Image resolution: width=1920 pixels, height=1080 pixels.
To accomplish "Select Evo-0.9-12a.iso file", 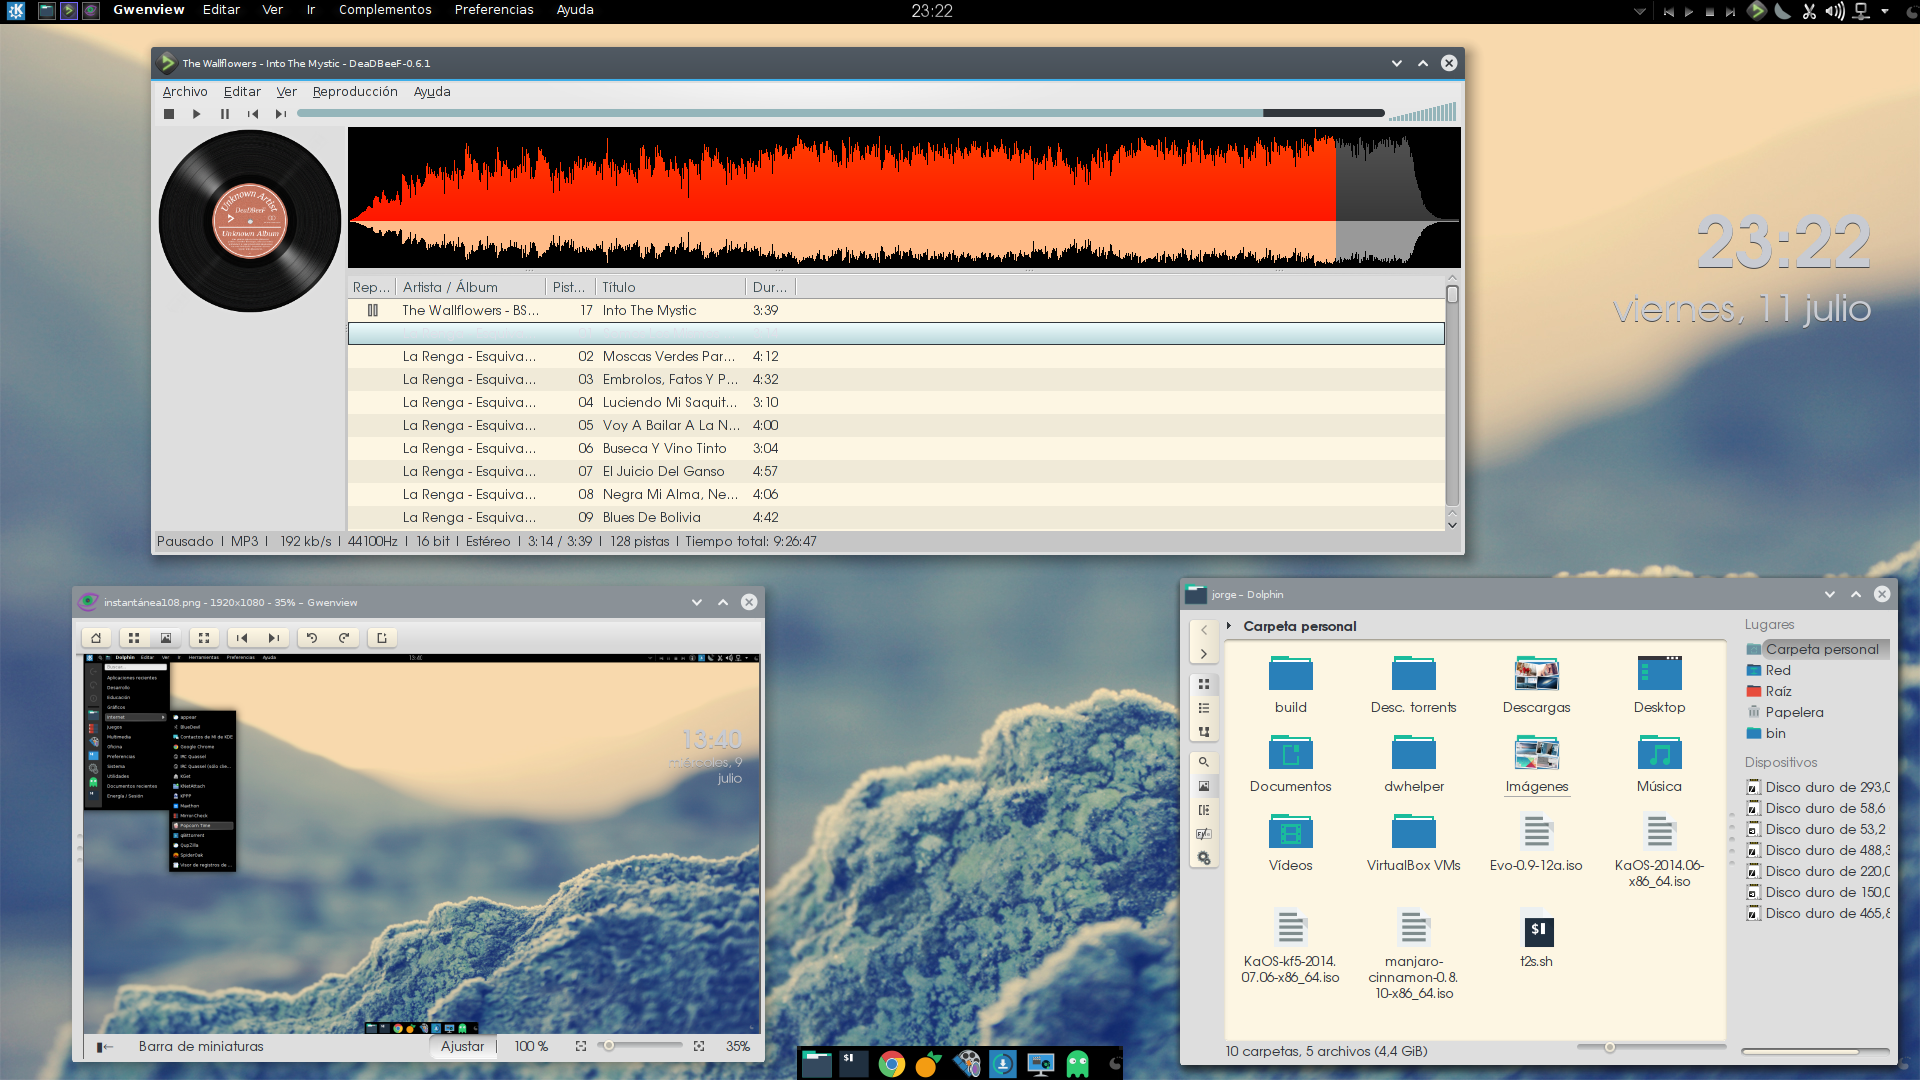I will [x=1537, y=842].
